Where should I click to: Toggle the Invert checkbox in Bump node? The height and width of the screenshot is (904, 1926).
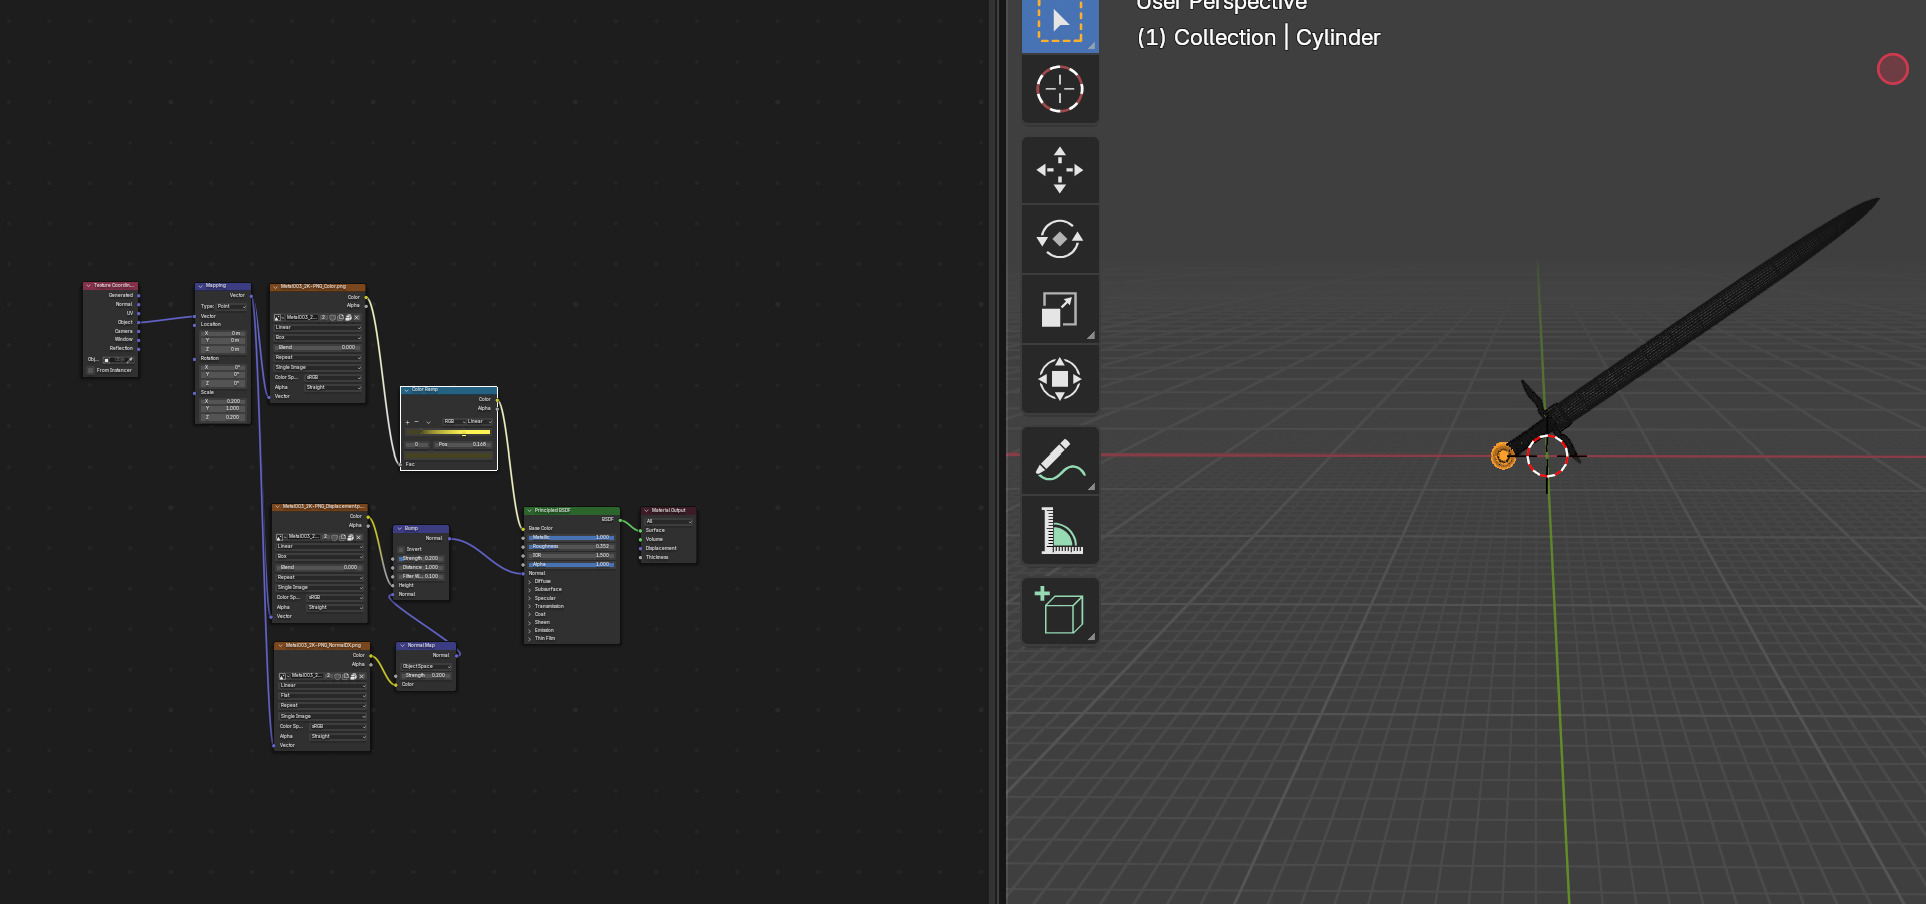[x=402, y=549]
